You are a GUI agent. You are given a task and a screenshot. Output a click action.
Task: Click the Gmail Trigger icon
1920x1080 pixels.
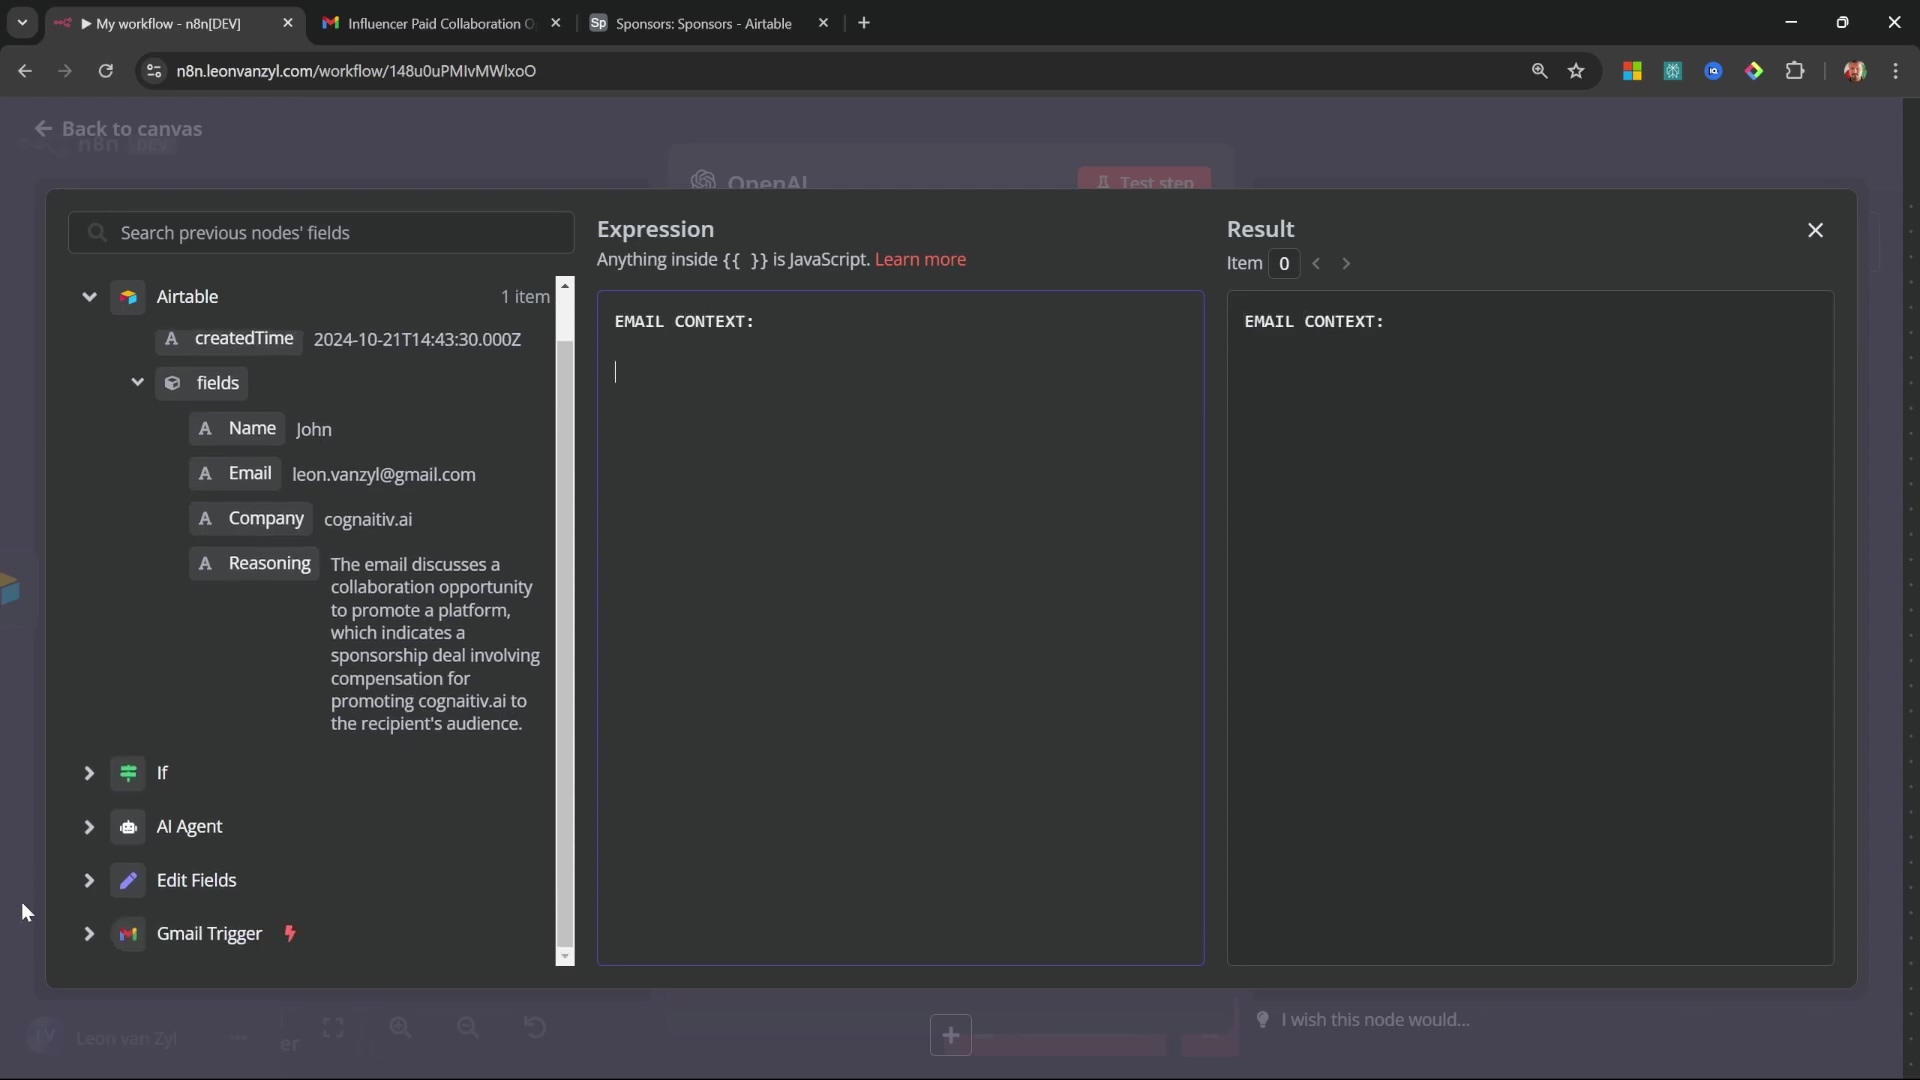(x=128, y=934)
